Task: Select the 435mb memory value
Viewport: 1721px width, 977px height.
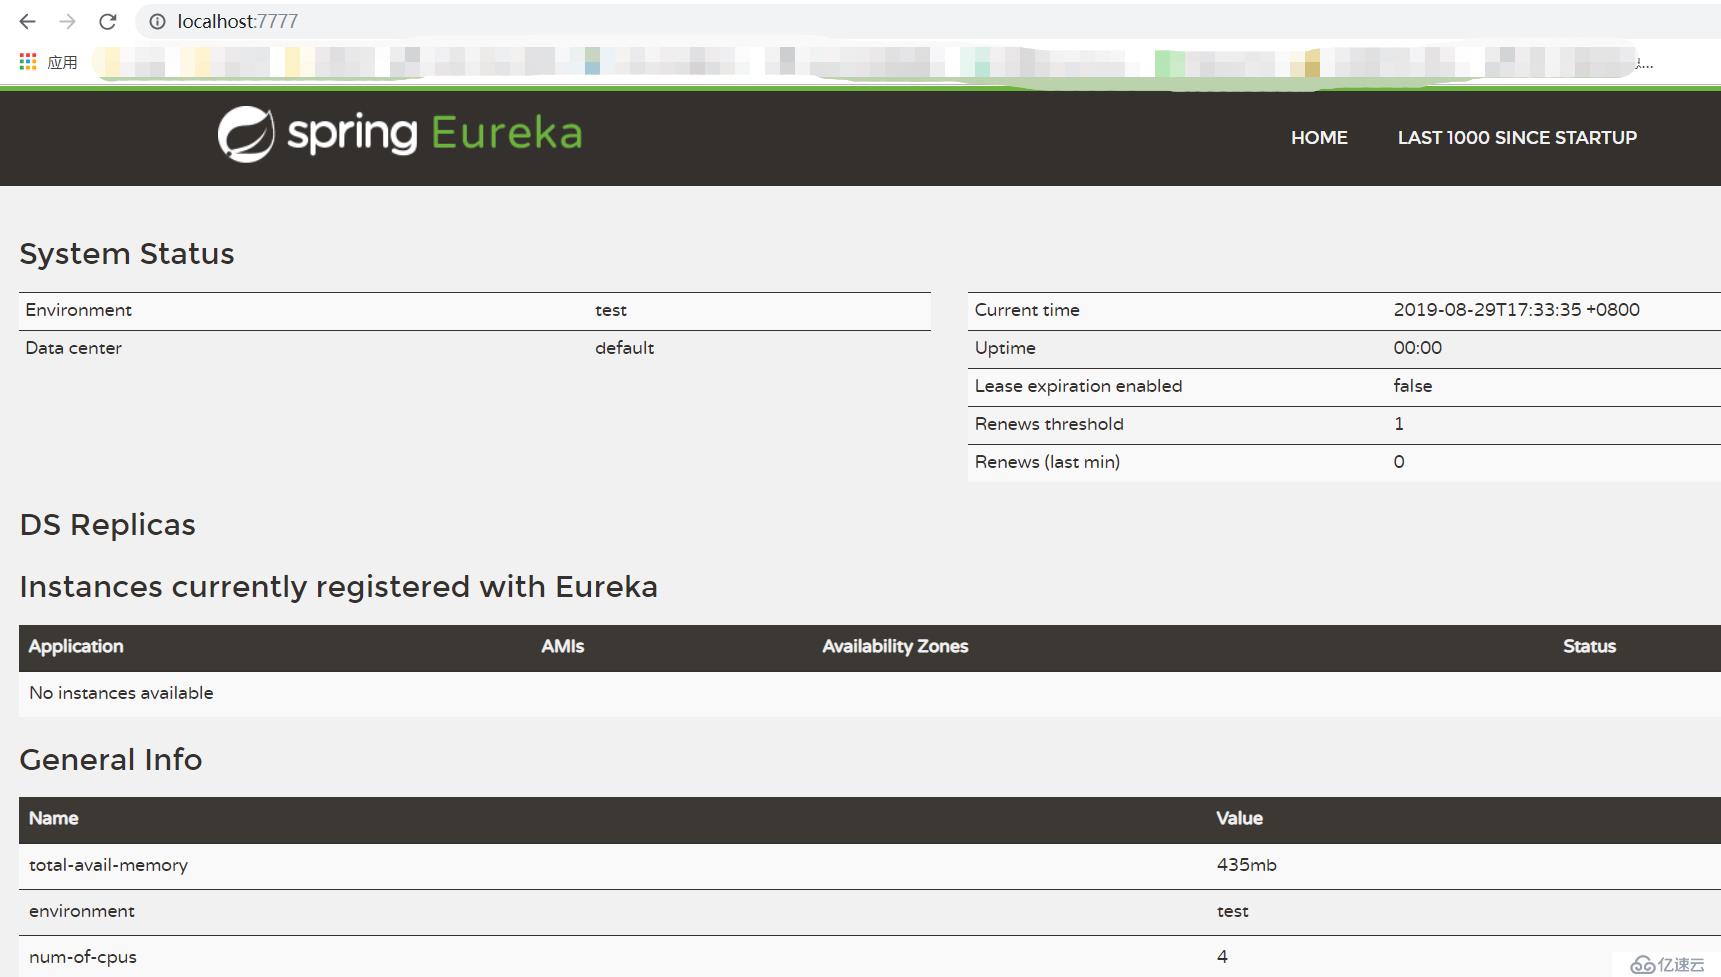Action: (x=1246, y=865)
